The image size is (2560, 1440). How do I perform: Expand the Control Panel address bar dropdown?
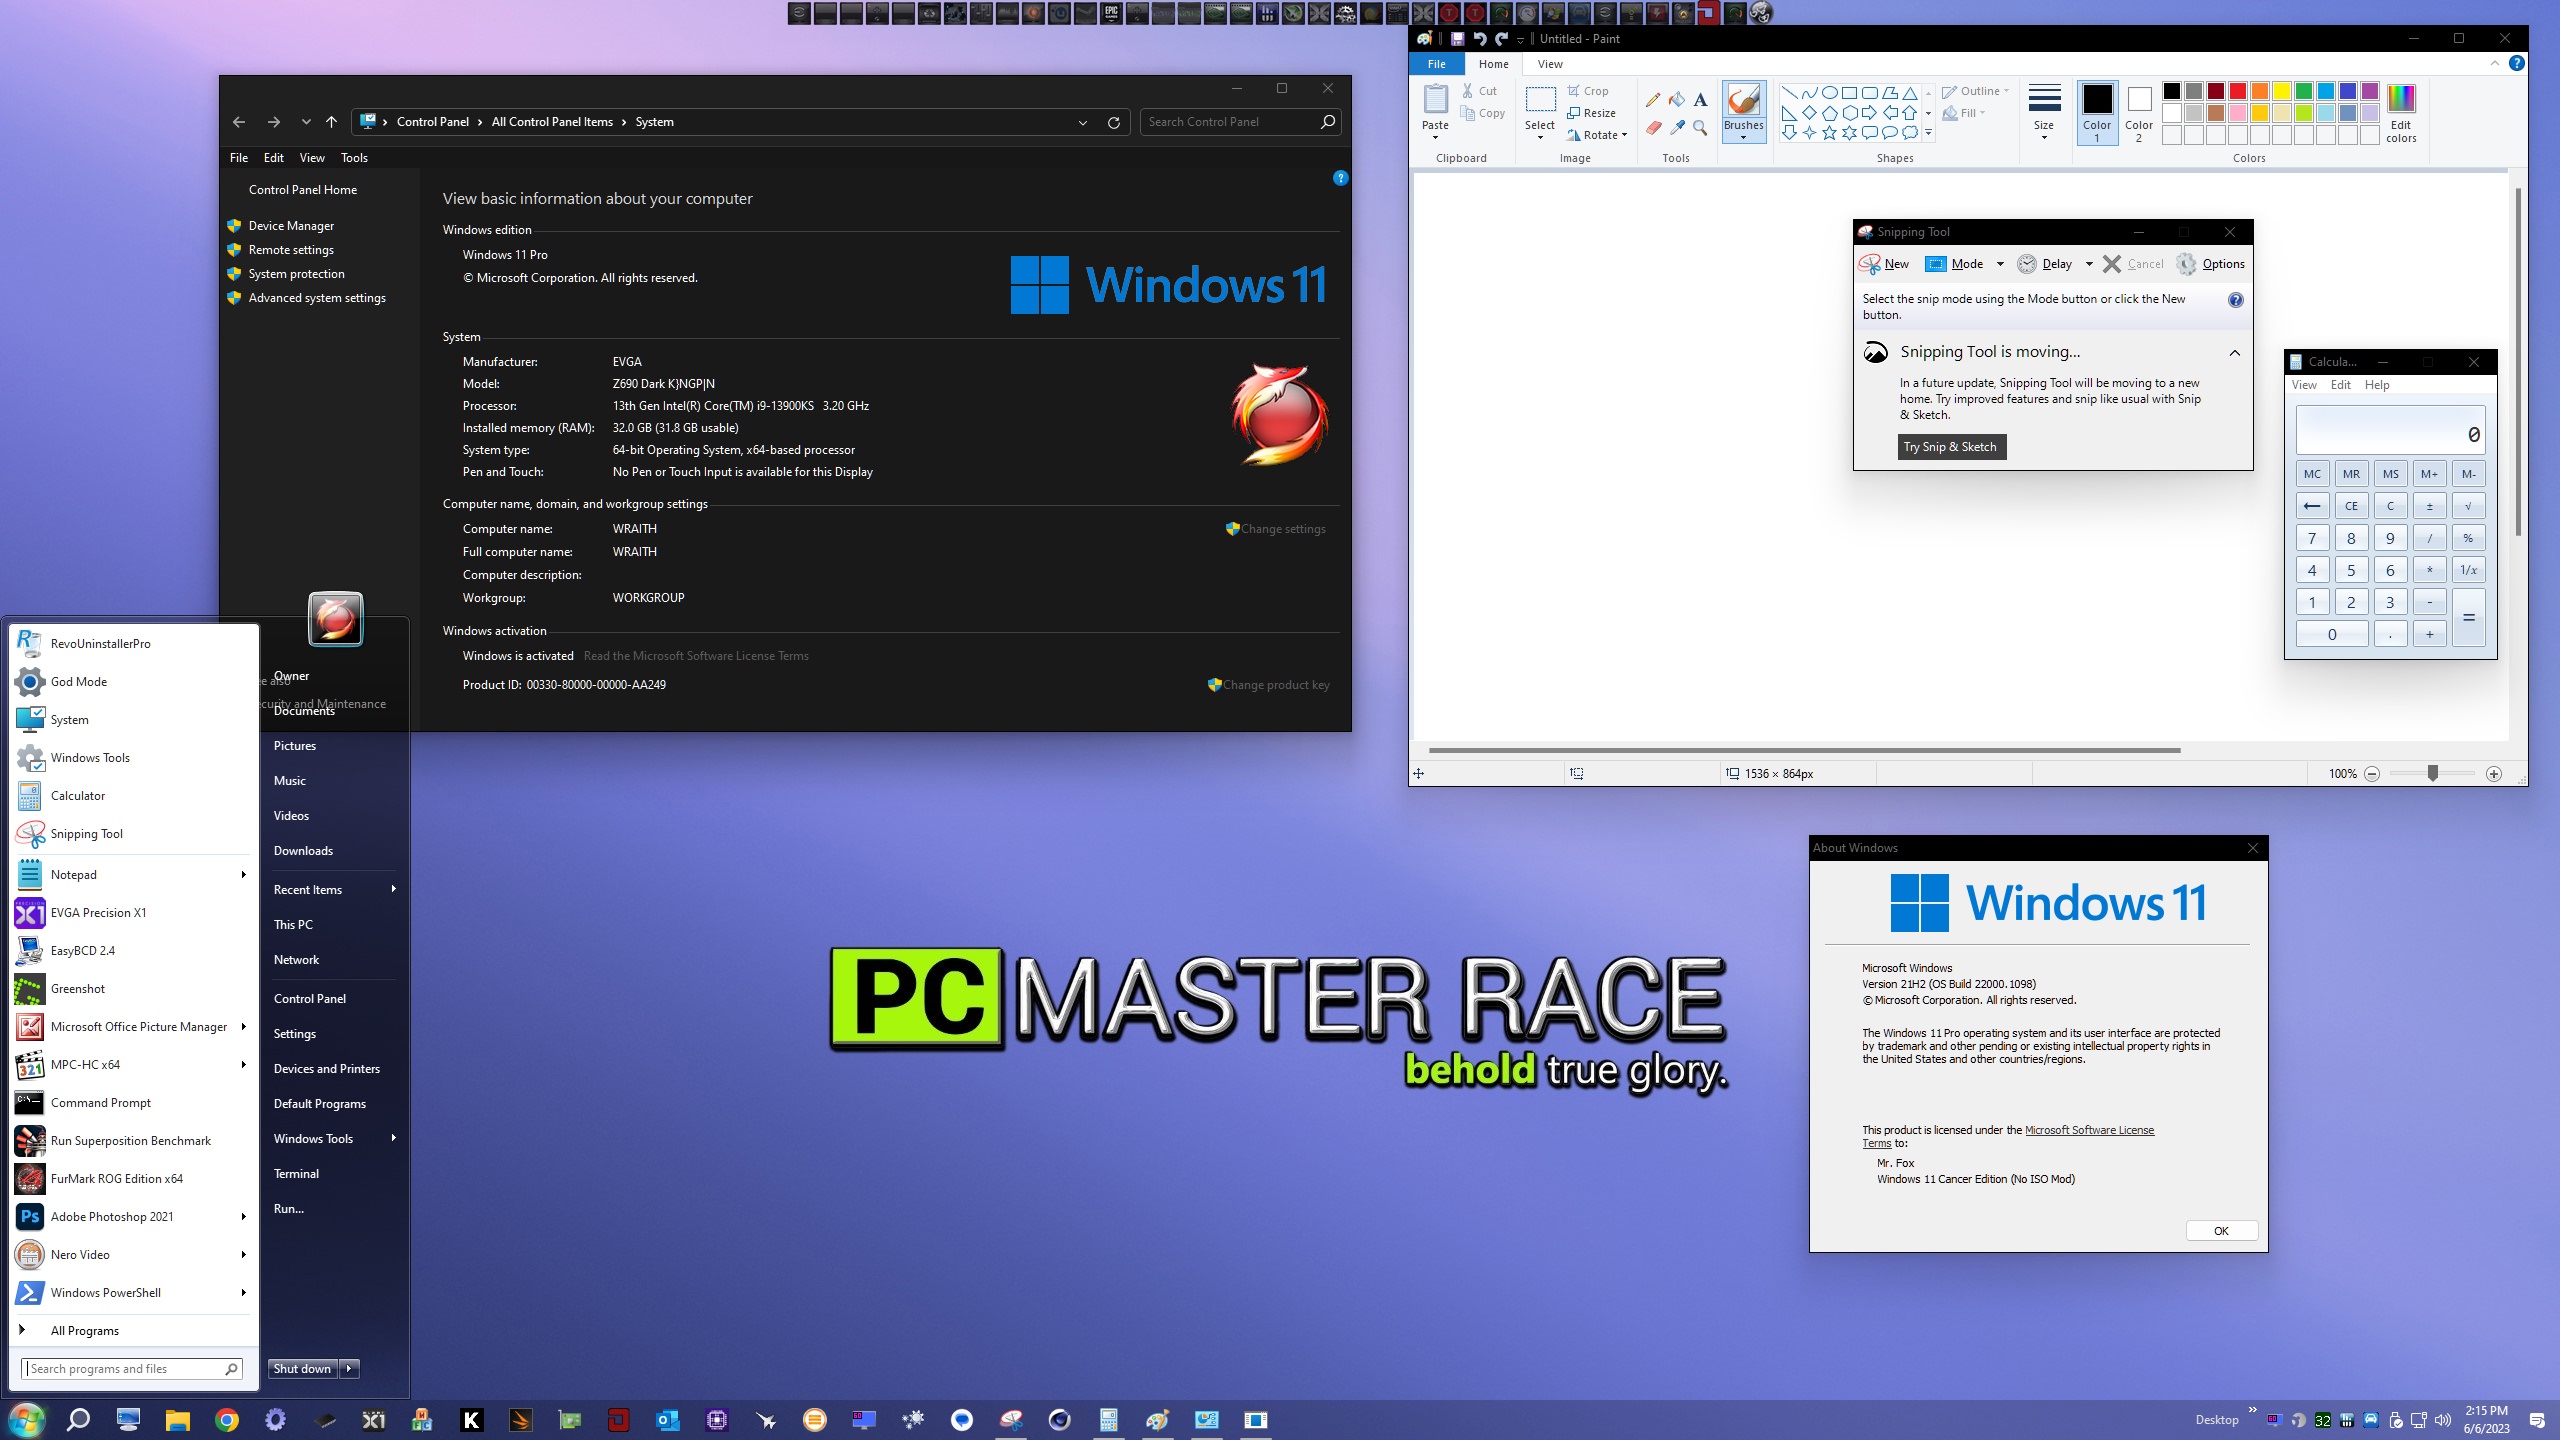pos(1082,122)
